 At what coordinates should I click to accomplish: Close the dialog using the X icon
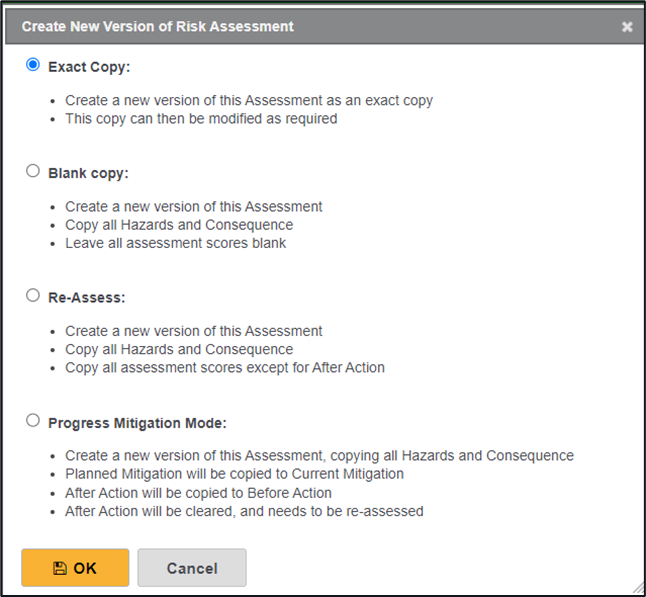(627, 27)
